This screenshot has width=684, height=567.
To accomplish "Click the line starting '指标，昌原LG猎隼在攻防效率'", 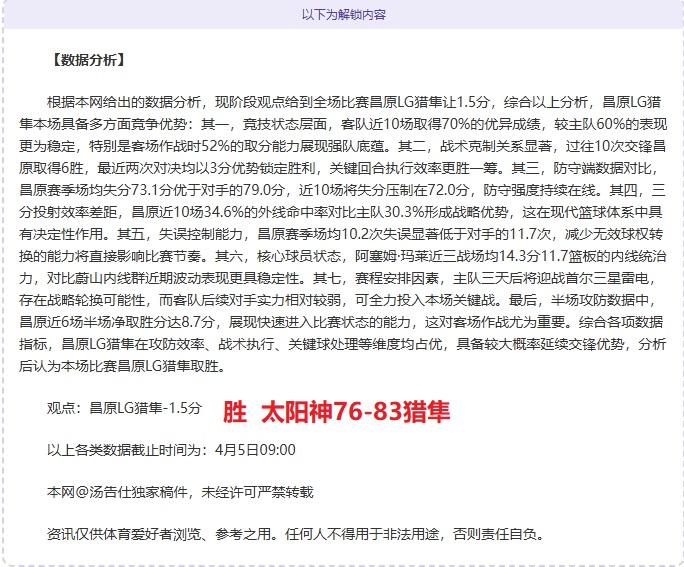I will coord(342,344).
